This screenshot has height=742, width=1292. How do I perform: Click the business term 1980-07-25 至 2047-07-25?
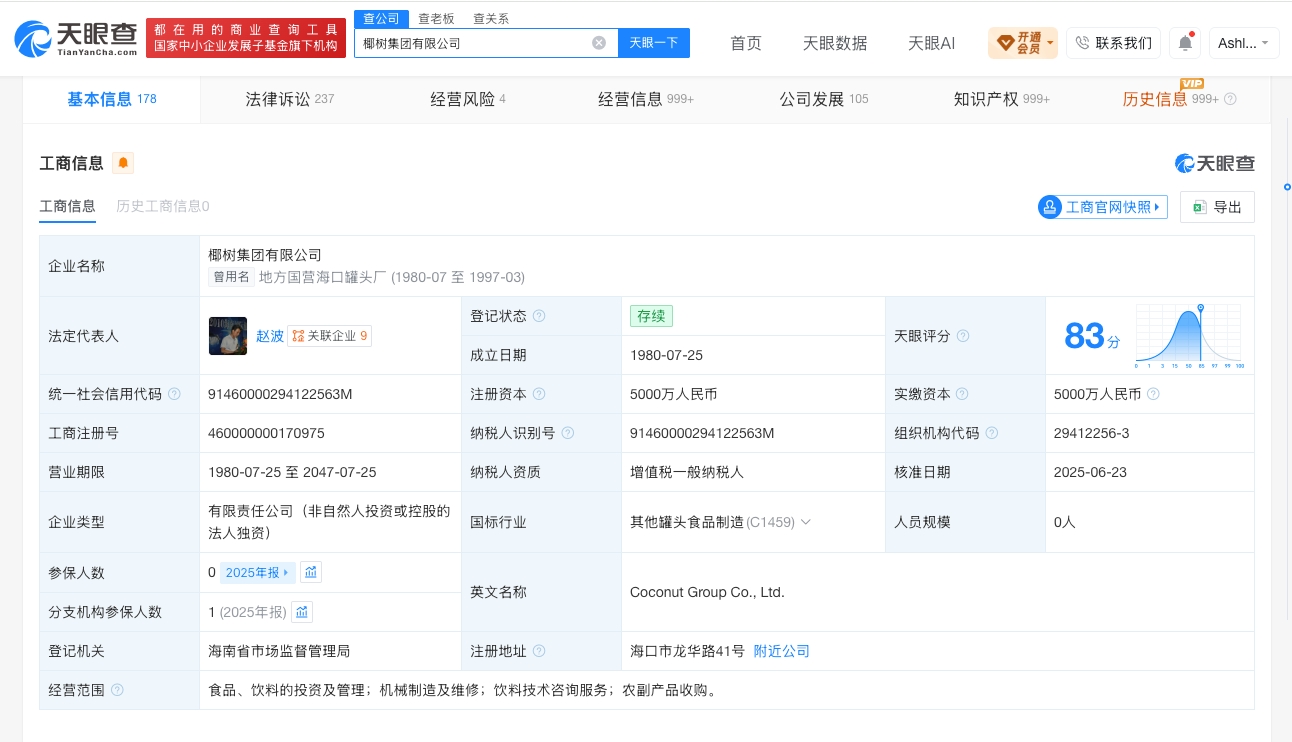click(292, 472)
